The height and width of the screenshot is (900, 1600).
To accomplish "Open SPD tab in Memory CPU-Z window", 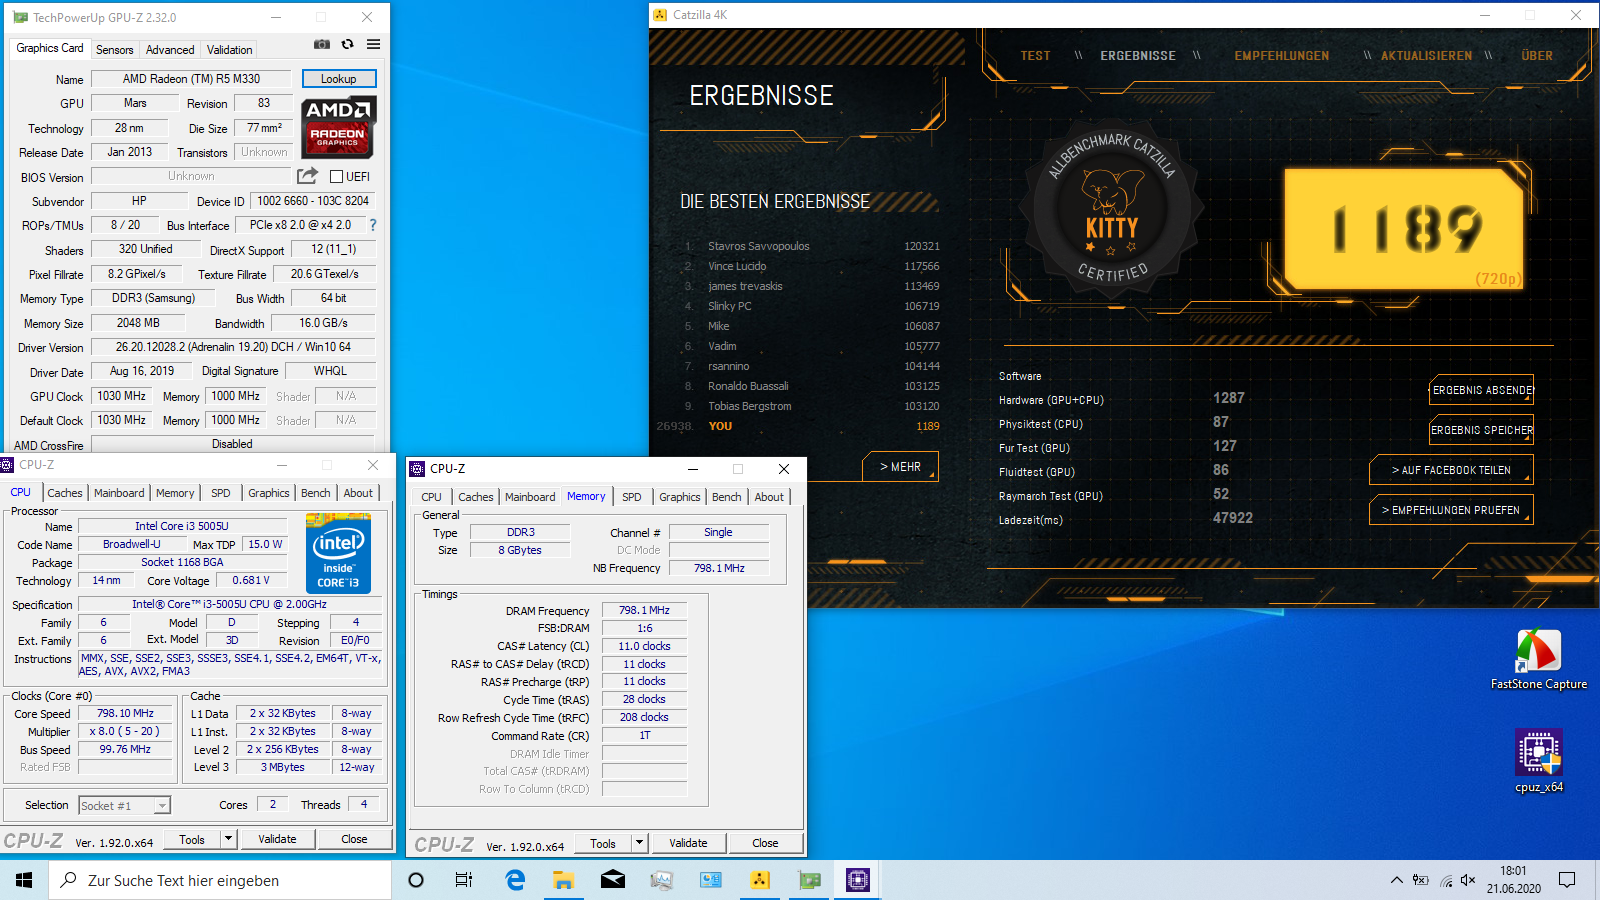I will pos(631,497).
